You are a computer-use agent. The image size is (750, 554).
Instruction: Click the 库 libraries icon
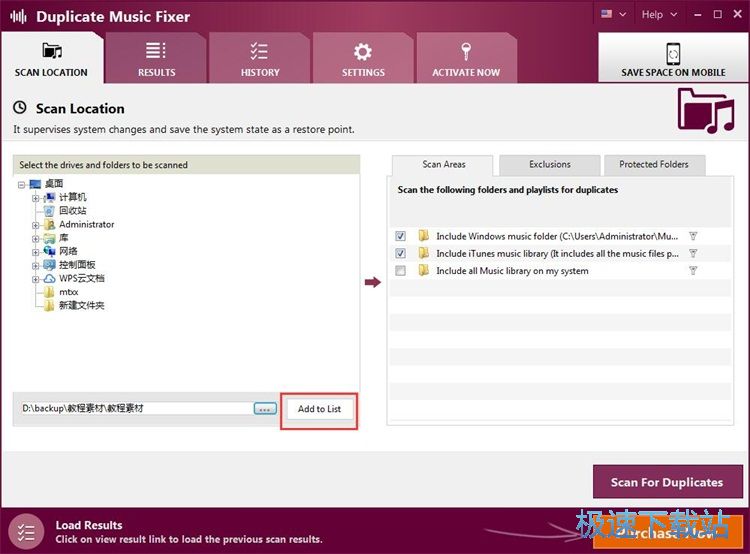[x=49, y=238]
